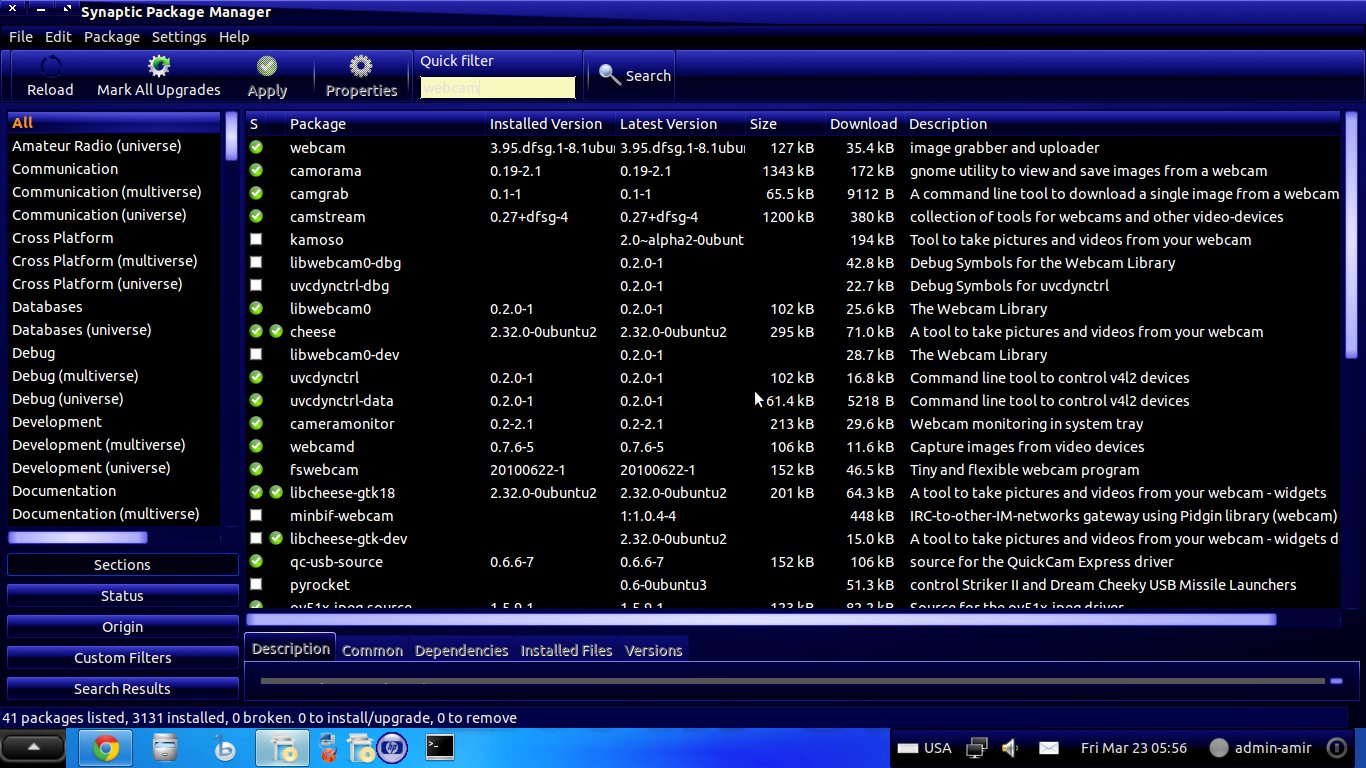Mark the libwebcam0-dbg status checkbox
1366x768 pixels.
pyautogui.click(x=256, y=262)
